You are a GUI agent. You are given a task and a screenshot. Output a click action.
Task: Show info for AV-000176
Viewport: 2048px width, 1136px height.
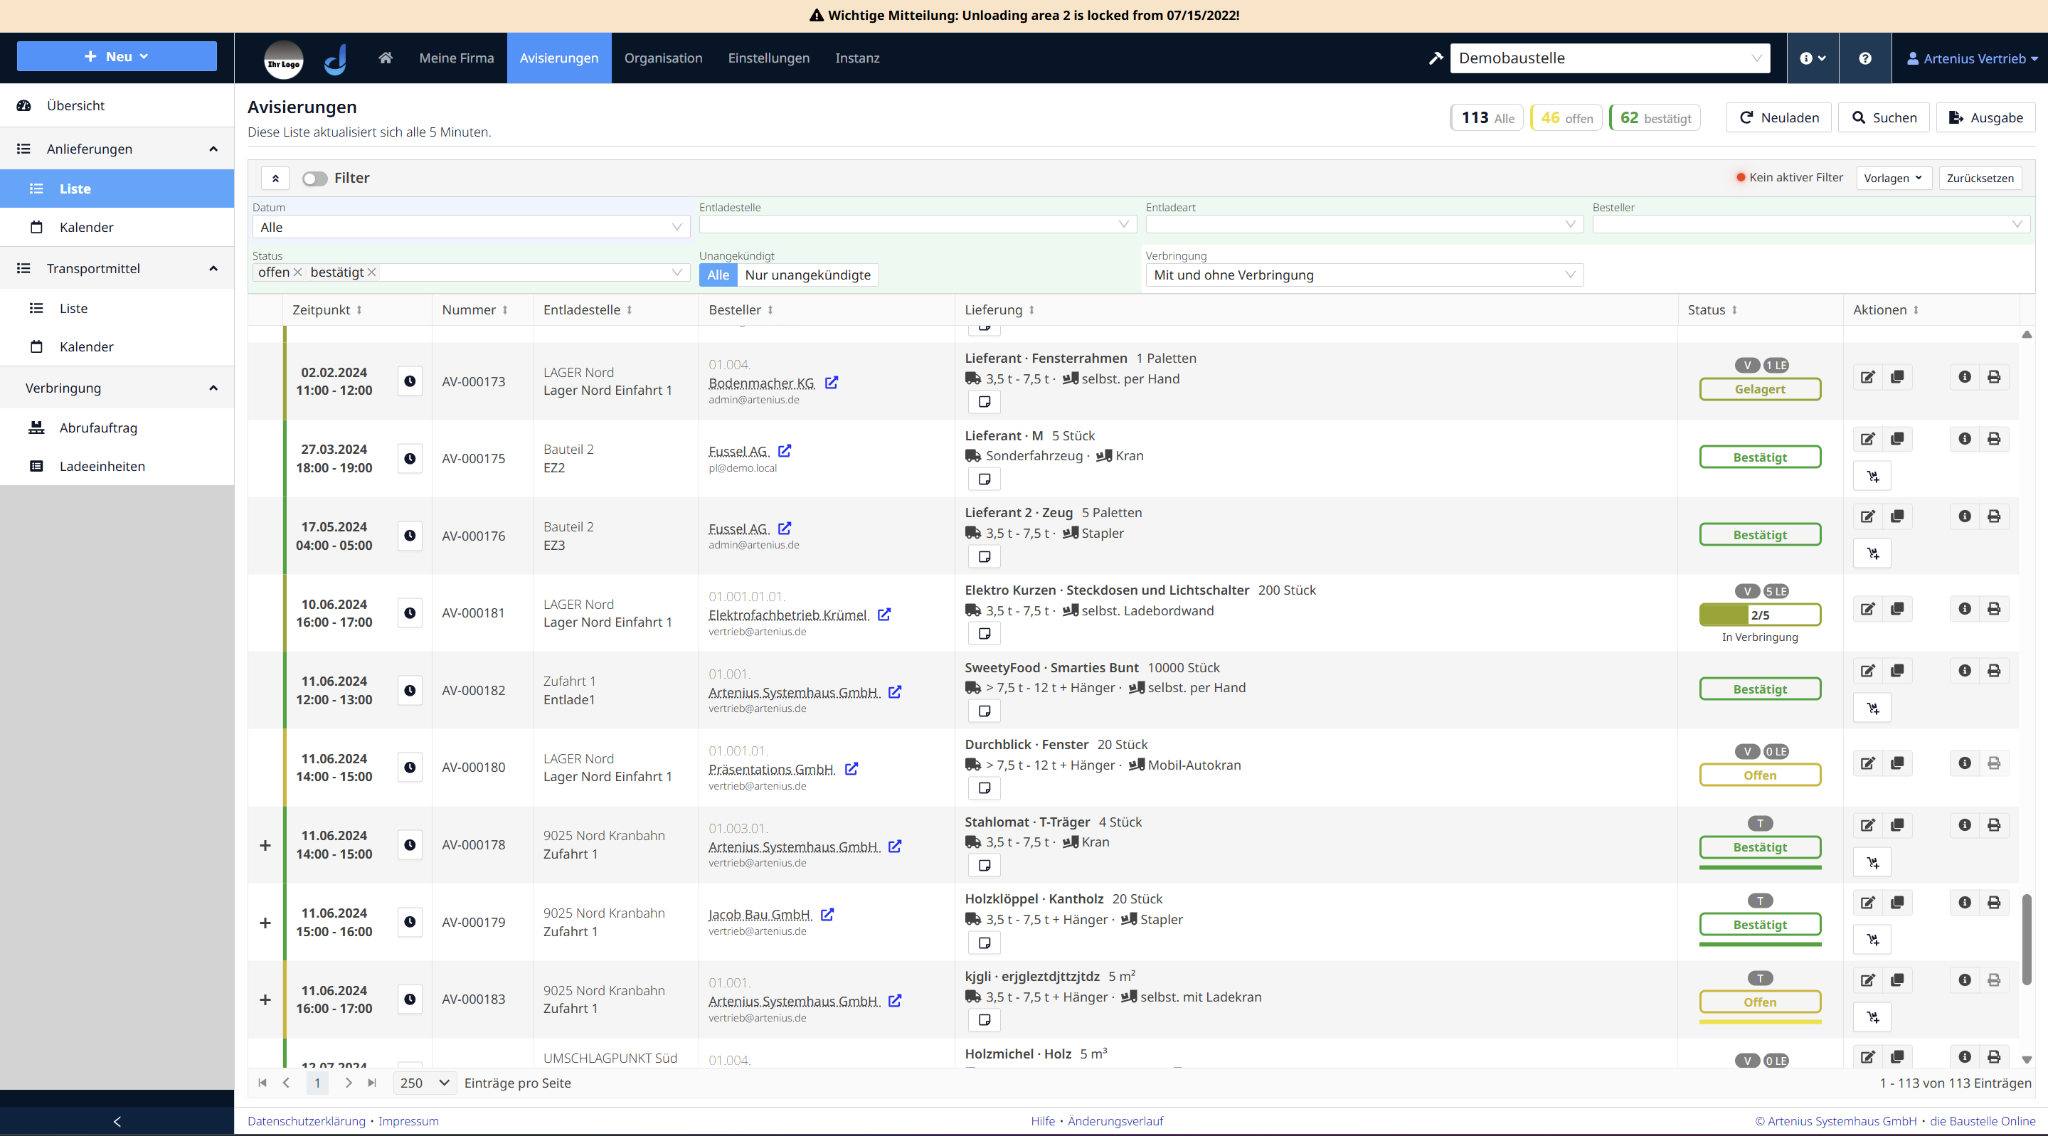pos(1965,516)
